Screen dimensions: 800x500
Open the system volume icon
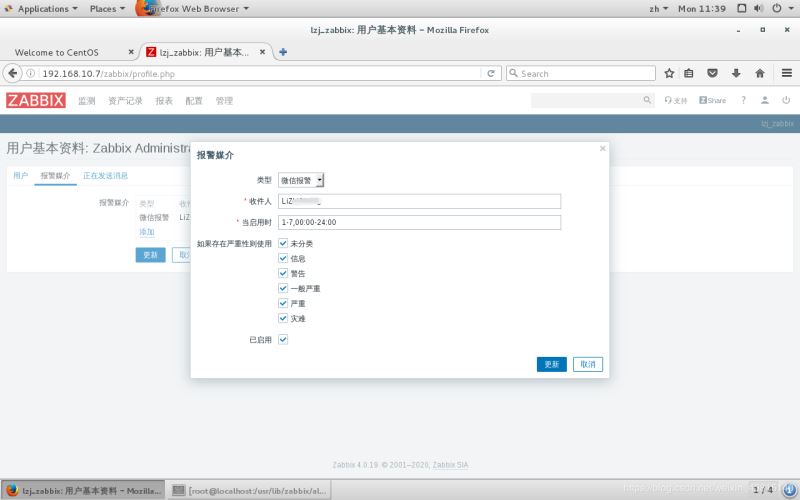(759, 9)
